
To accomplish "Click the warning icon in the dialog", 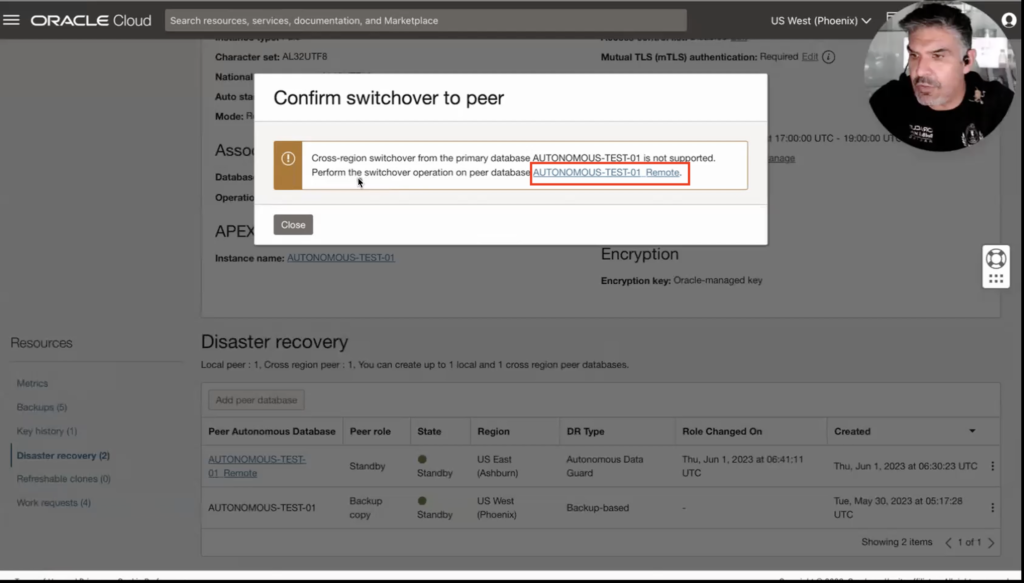I will 288,158.
